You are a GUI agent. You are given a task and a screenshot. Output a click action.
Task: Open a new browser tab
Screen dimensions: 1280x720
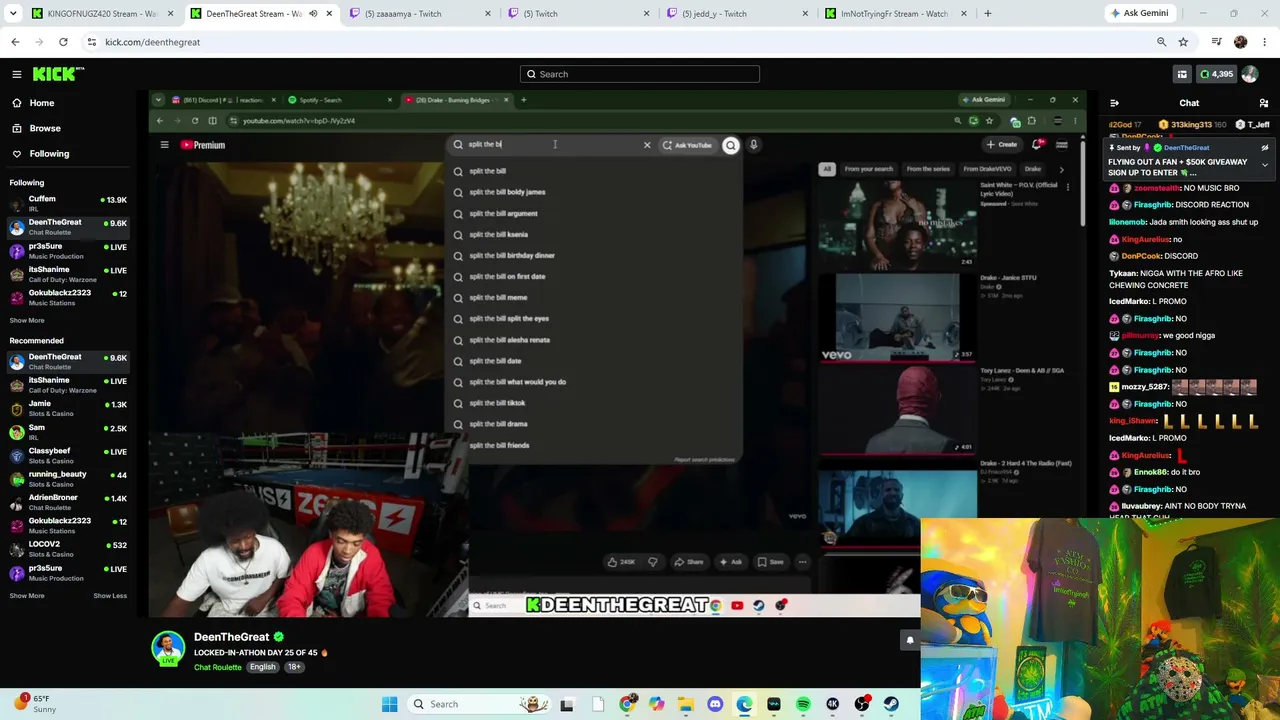pos(988,14)
